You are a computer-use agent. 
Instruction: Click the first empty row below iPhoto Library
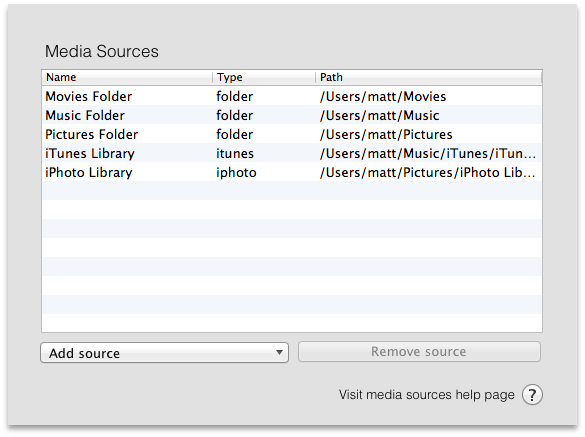(x=292, y=191)
